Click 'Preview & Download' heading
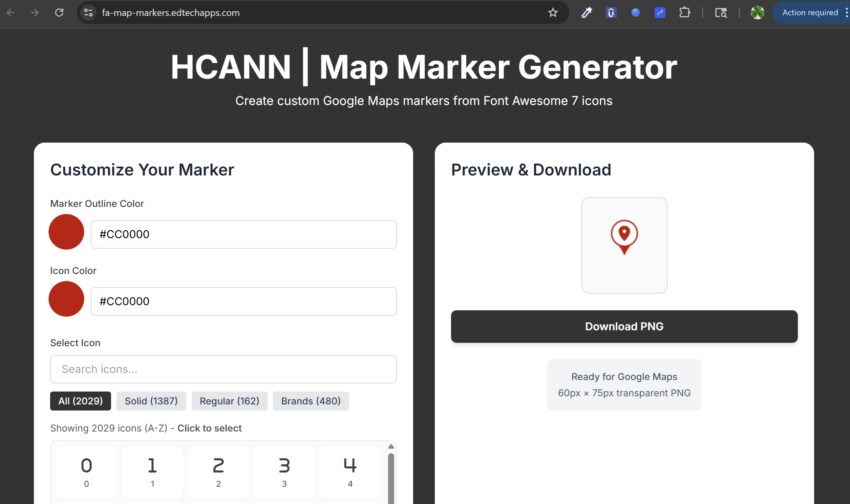Screen dimensions: 850x504 531,170
